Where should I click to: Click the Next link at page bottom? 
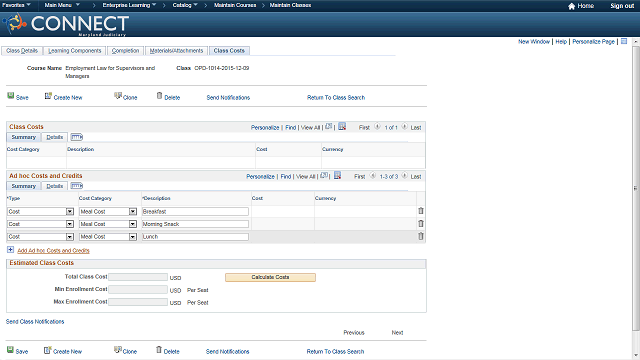pyautogui.click(x=398, y=333)
